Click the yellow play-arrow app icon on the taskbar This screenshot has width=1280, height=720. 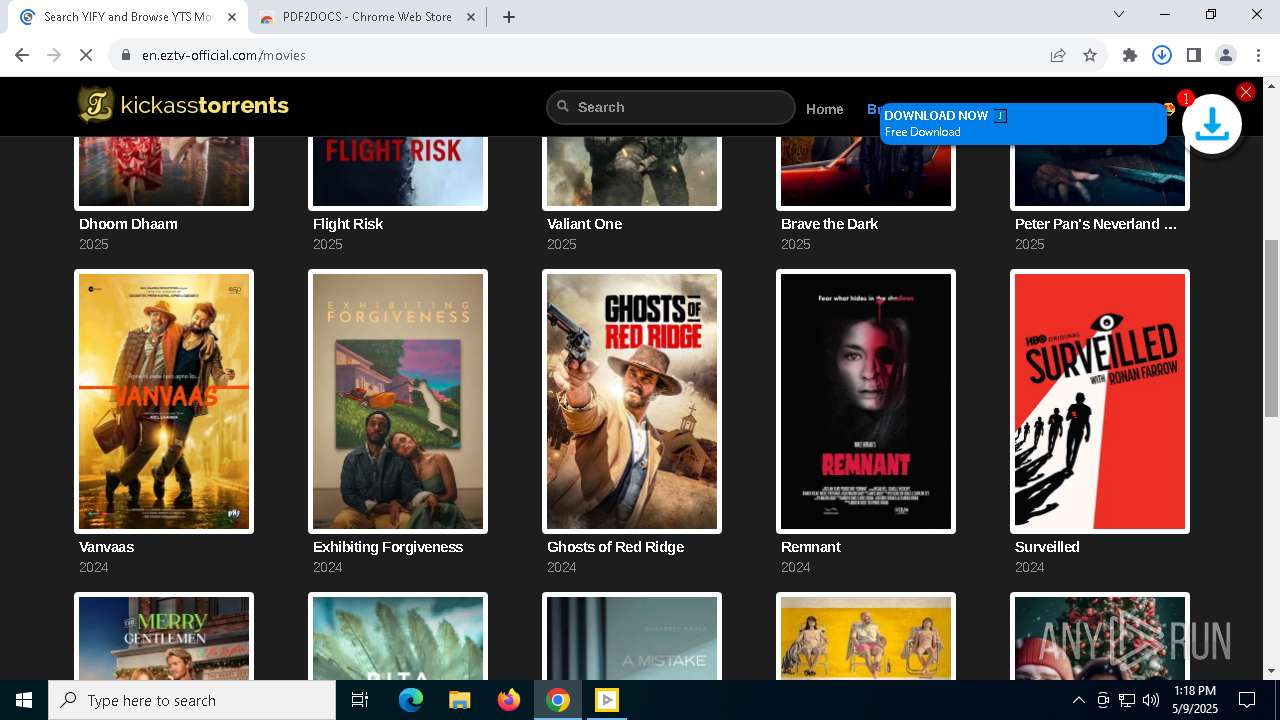(606, 700)
